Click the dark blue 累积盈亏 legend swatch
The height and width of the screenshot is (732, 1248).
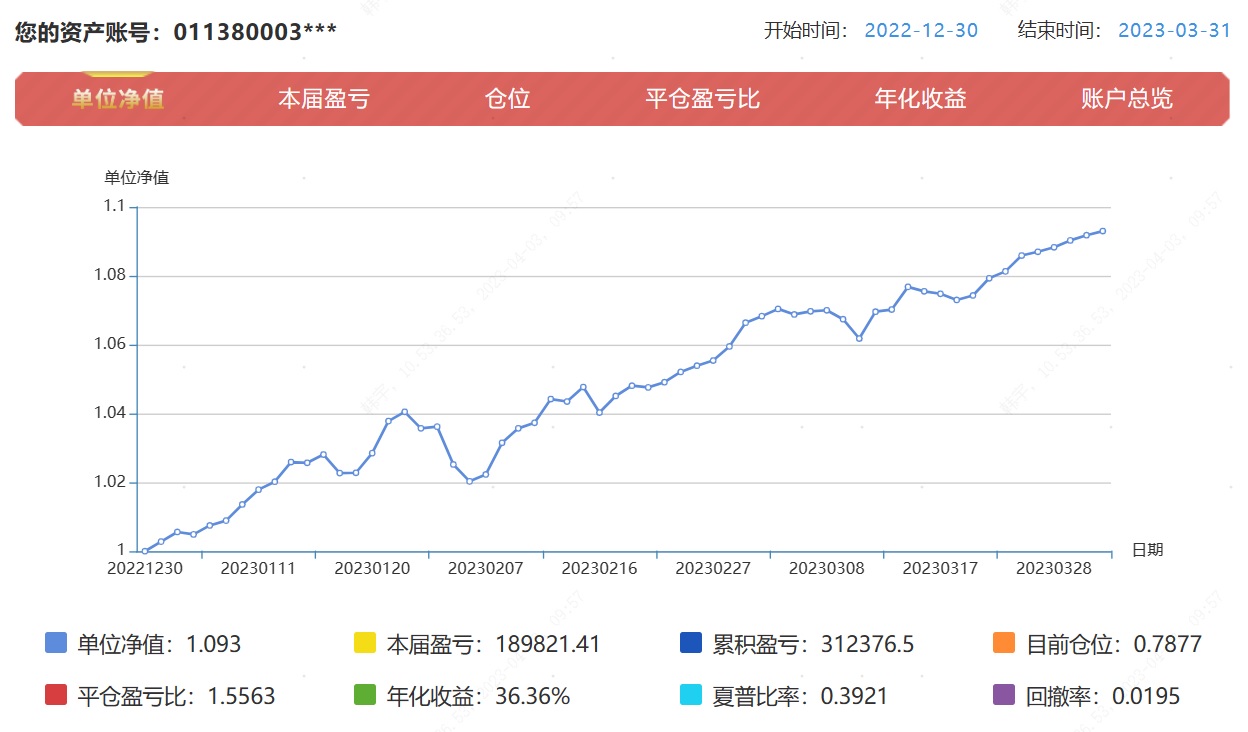tap(690, 644)
